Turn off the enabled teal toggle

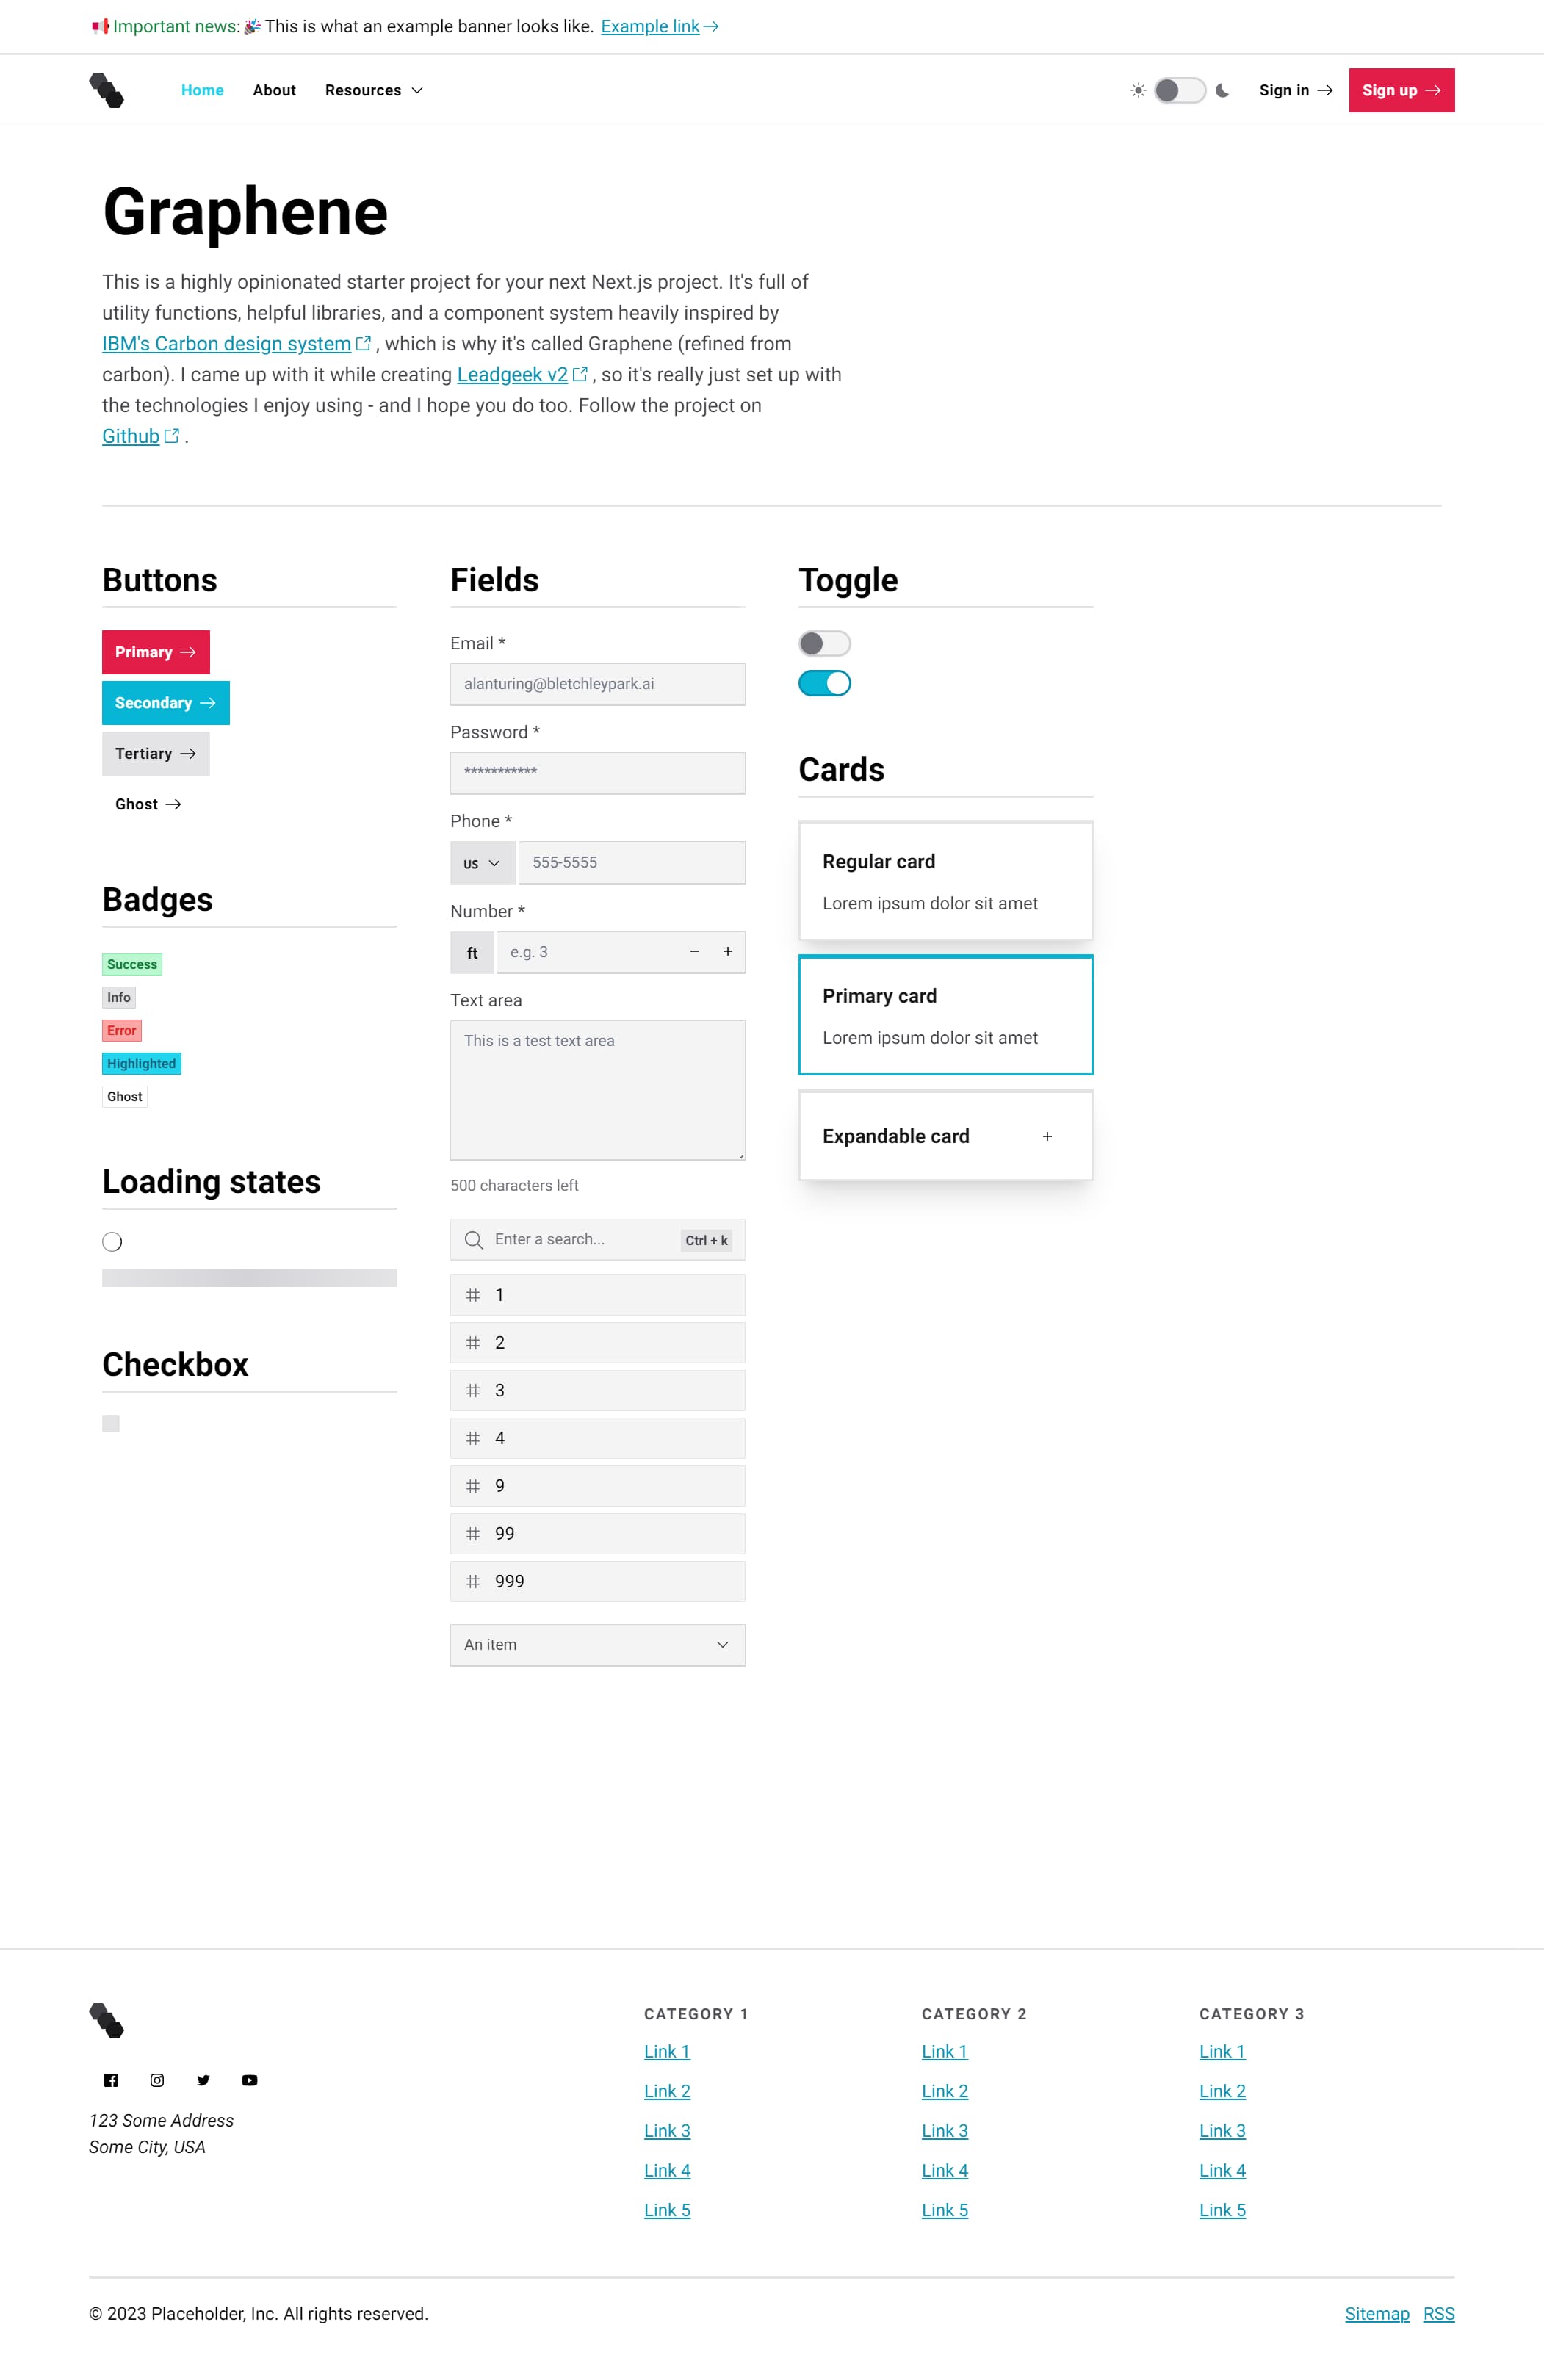pyautogui.click(x=825, y=683)
